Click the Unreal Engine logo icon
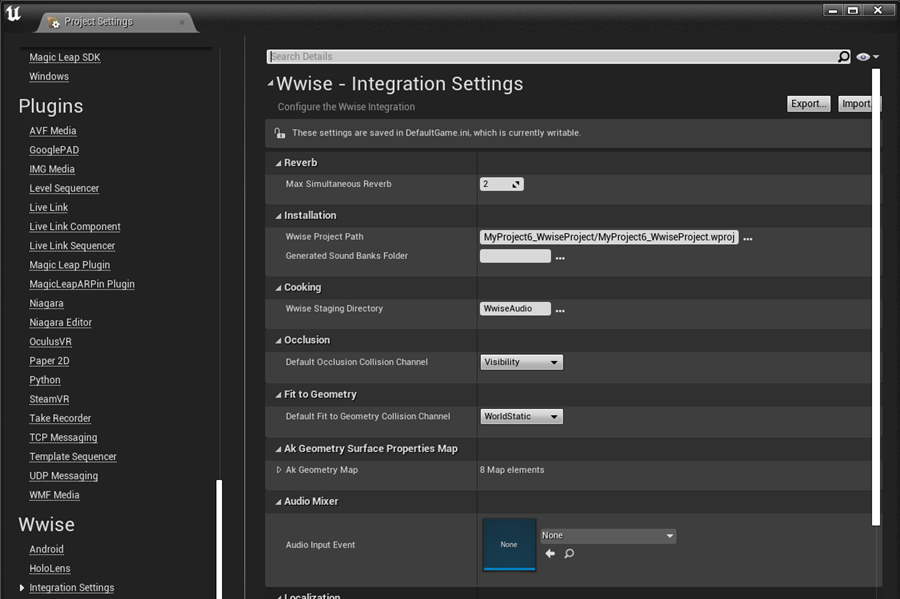Screen dimensions: 900x599 pos(13,13)
